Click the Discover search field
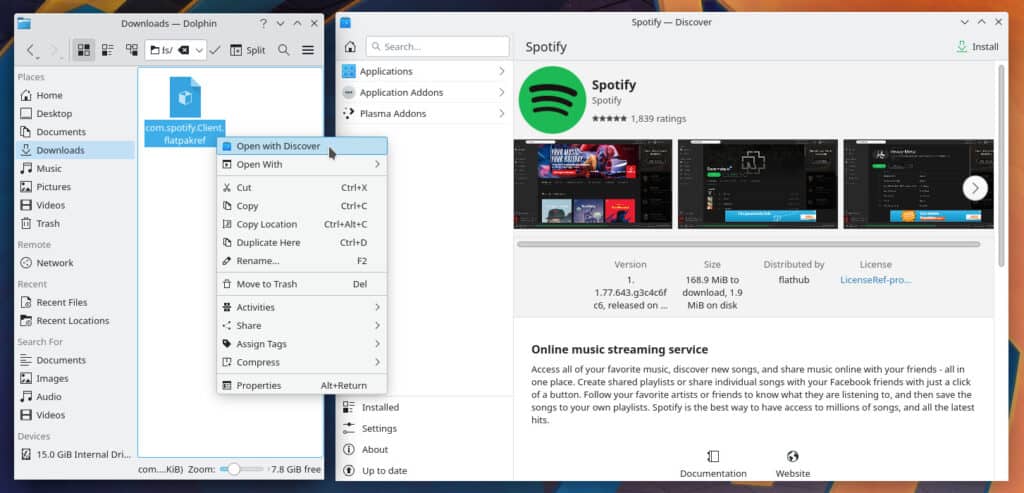Viewport: 1024px width, 493px height. click(438, 47)
